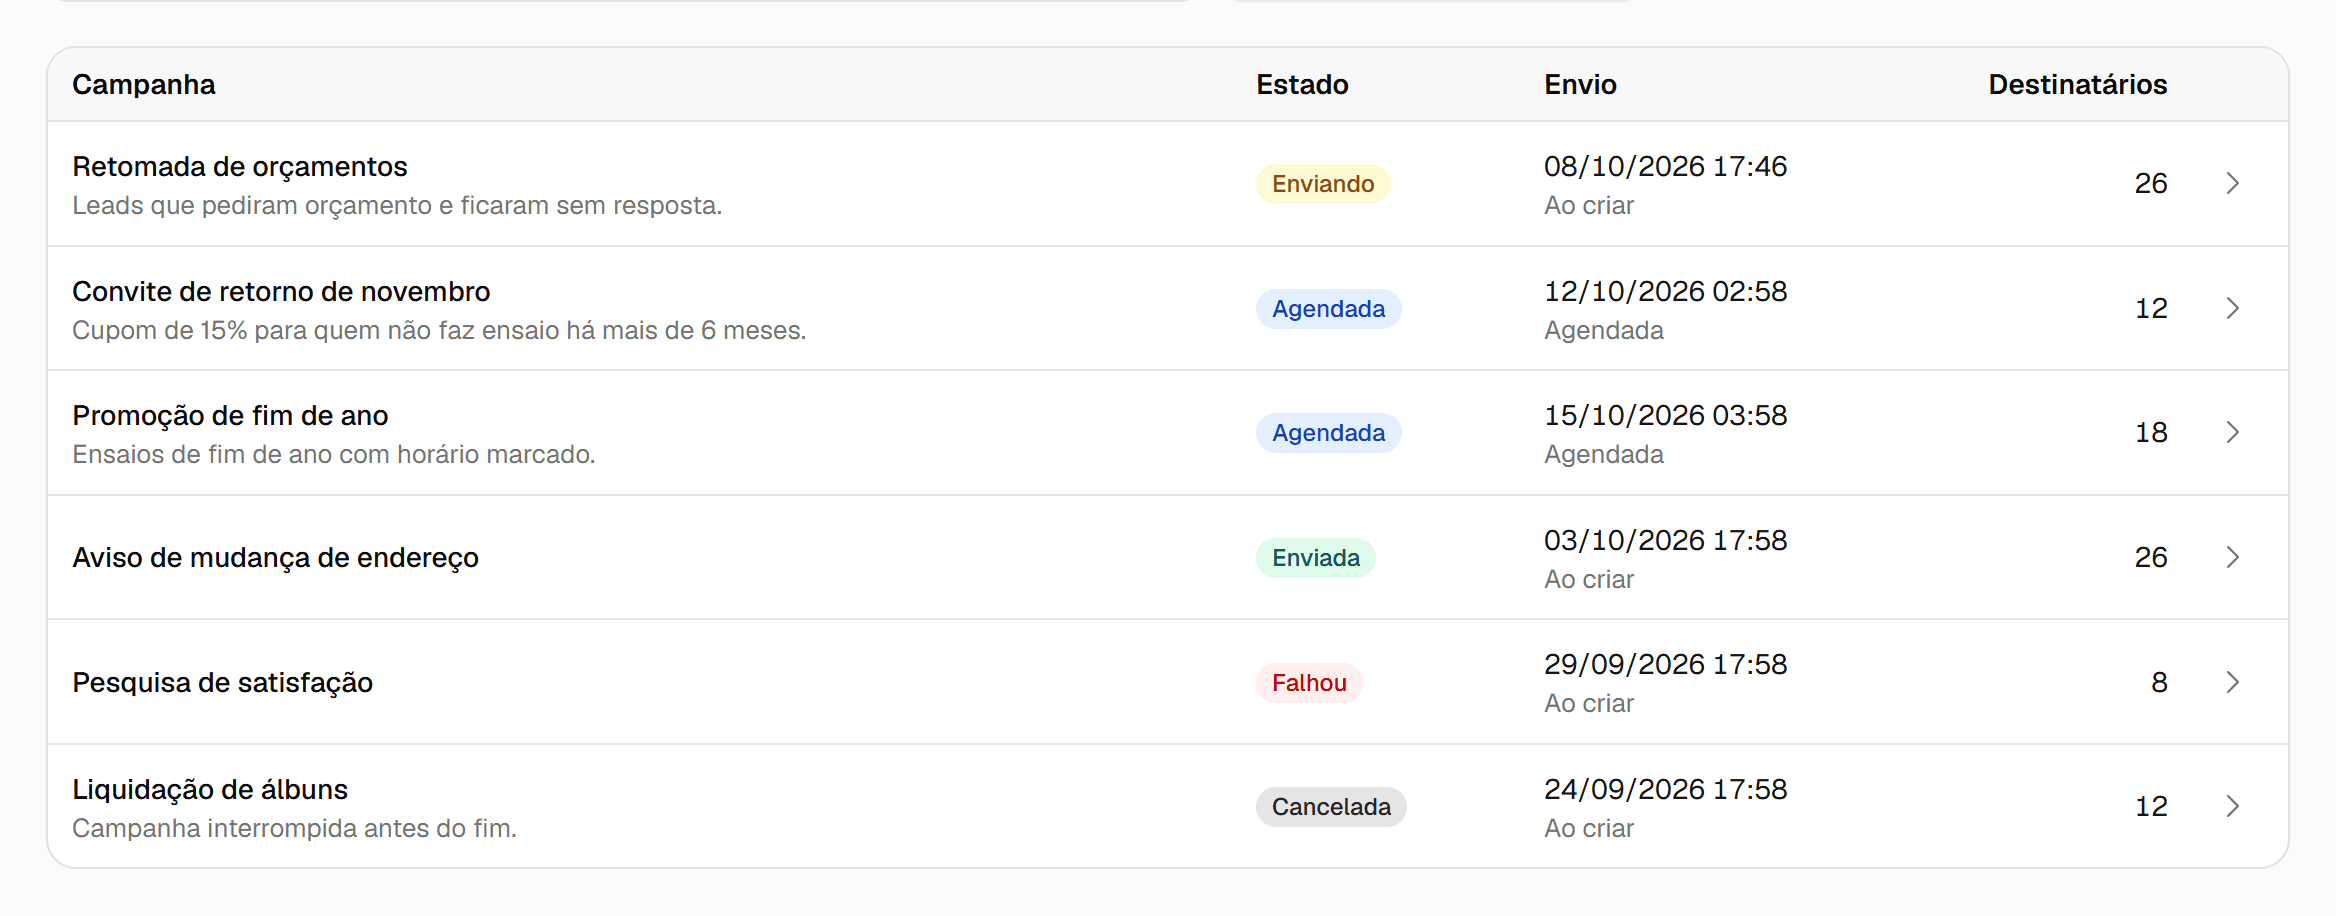Open chevron for Retomada de orçamentos row

2232,183
